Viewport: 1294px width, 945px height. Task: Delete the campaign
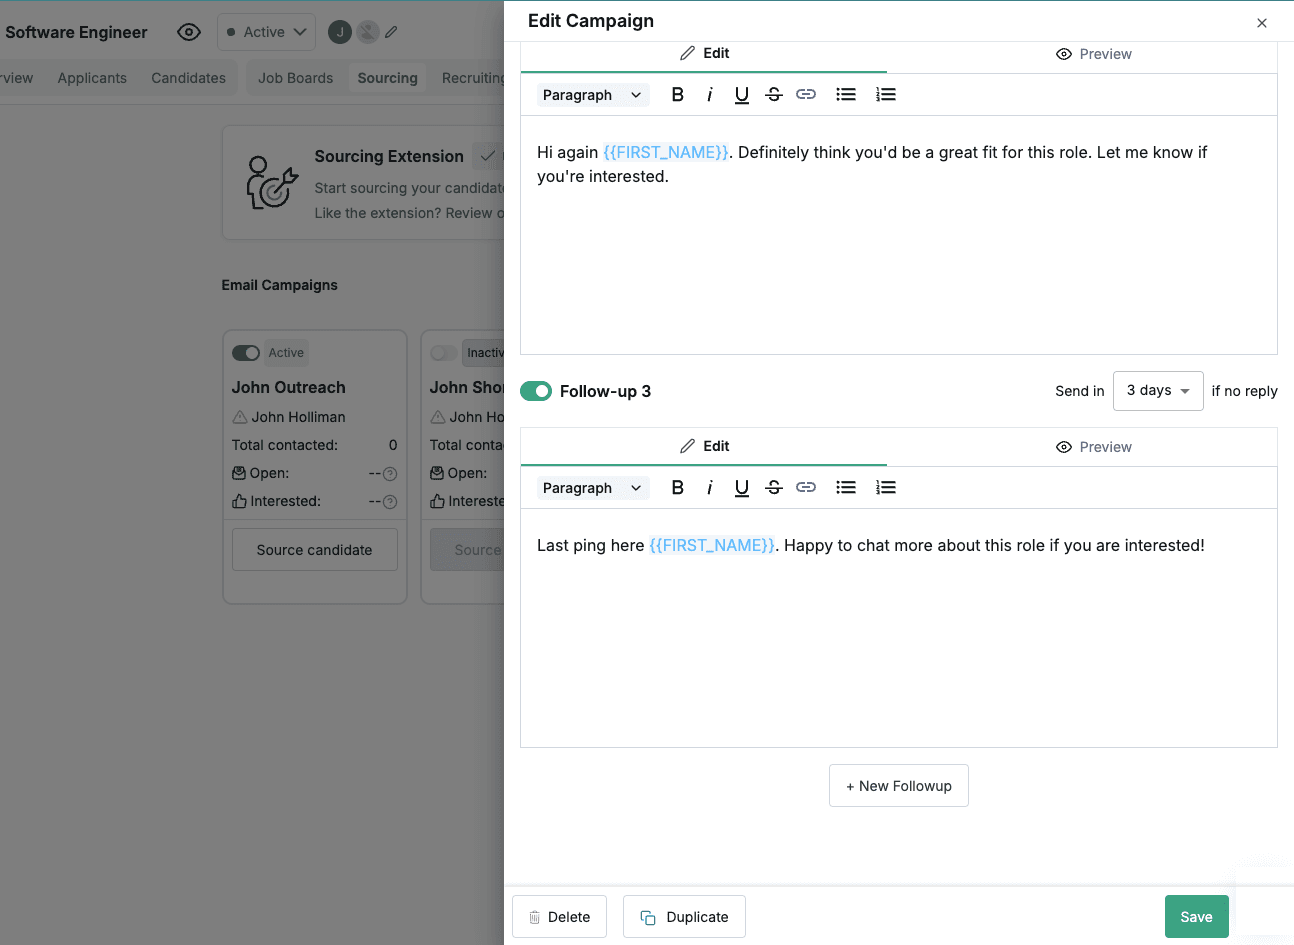(559, 917)
